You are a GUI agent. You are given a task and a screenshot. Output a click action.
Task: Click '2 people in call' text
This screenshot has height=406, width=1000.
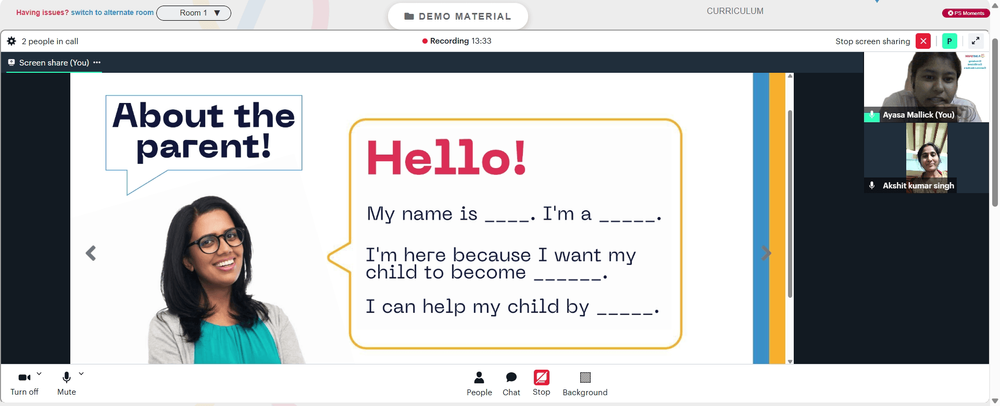pos(50,41)
